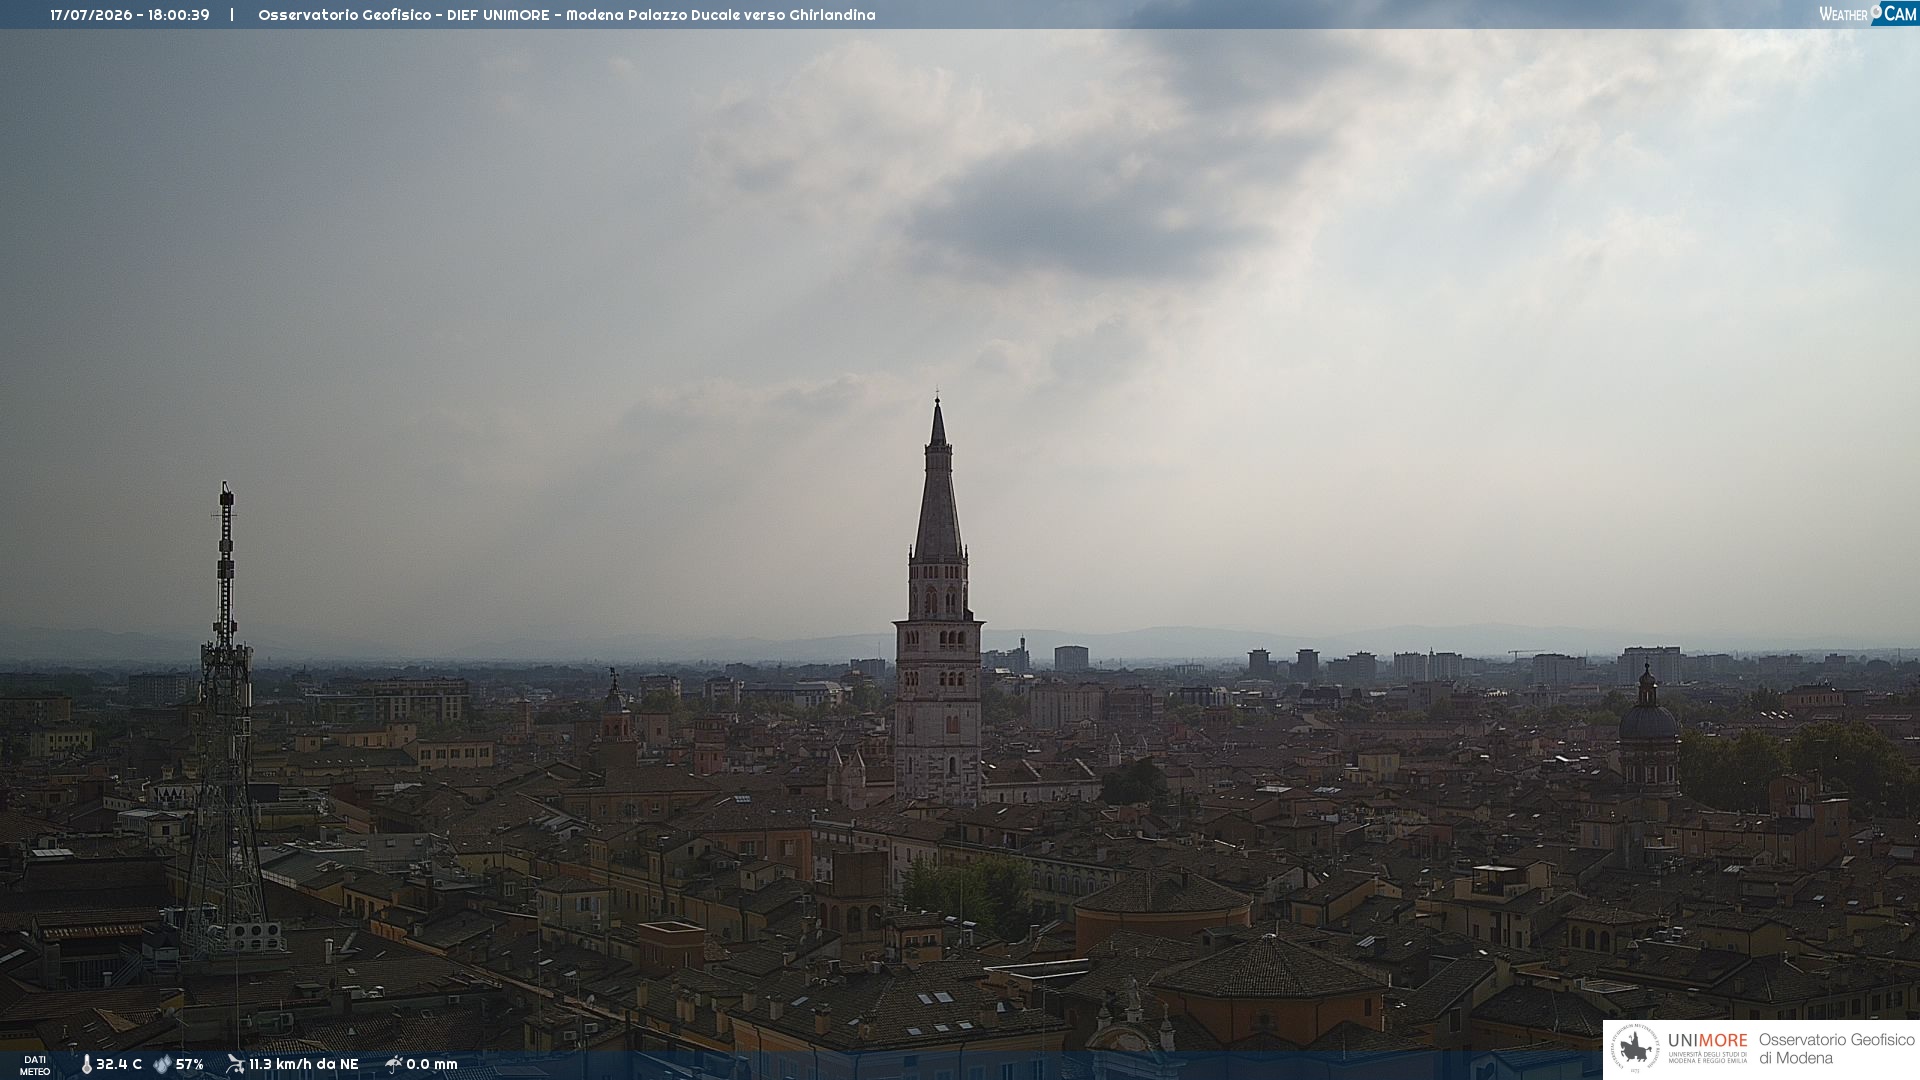Click the rainfall umbrella icon

(393, 1064)
